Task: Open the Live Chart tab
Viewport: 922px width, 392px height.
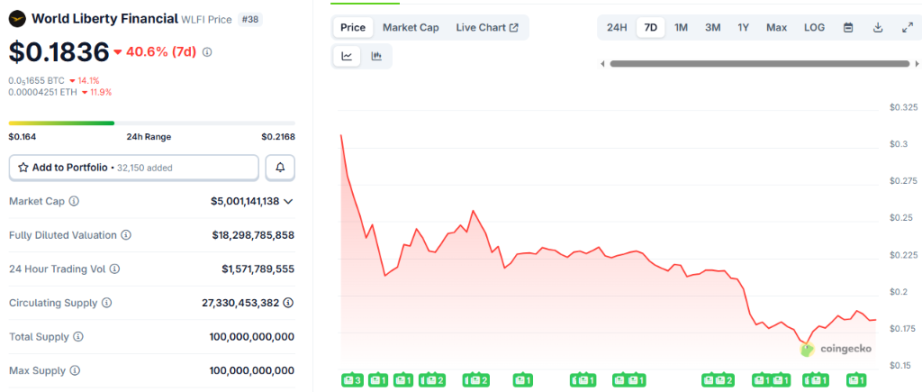Action: pos(487,28)
